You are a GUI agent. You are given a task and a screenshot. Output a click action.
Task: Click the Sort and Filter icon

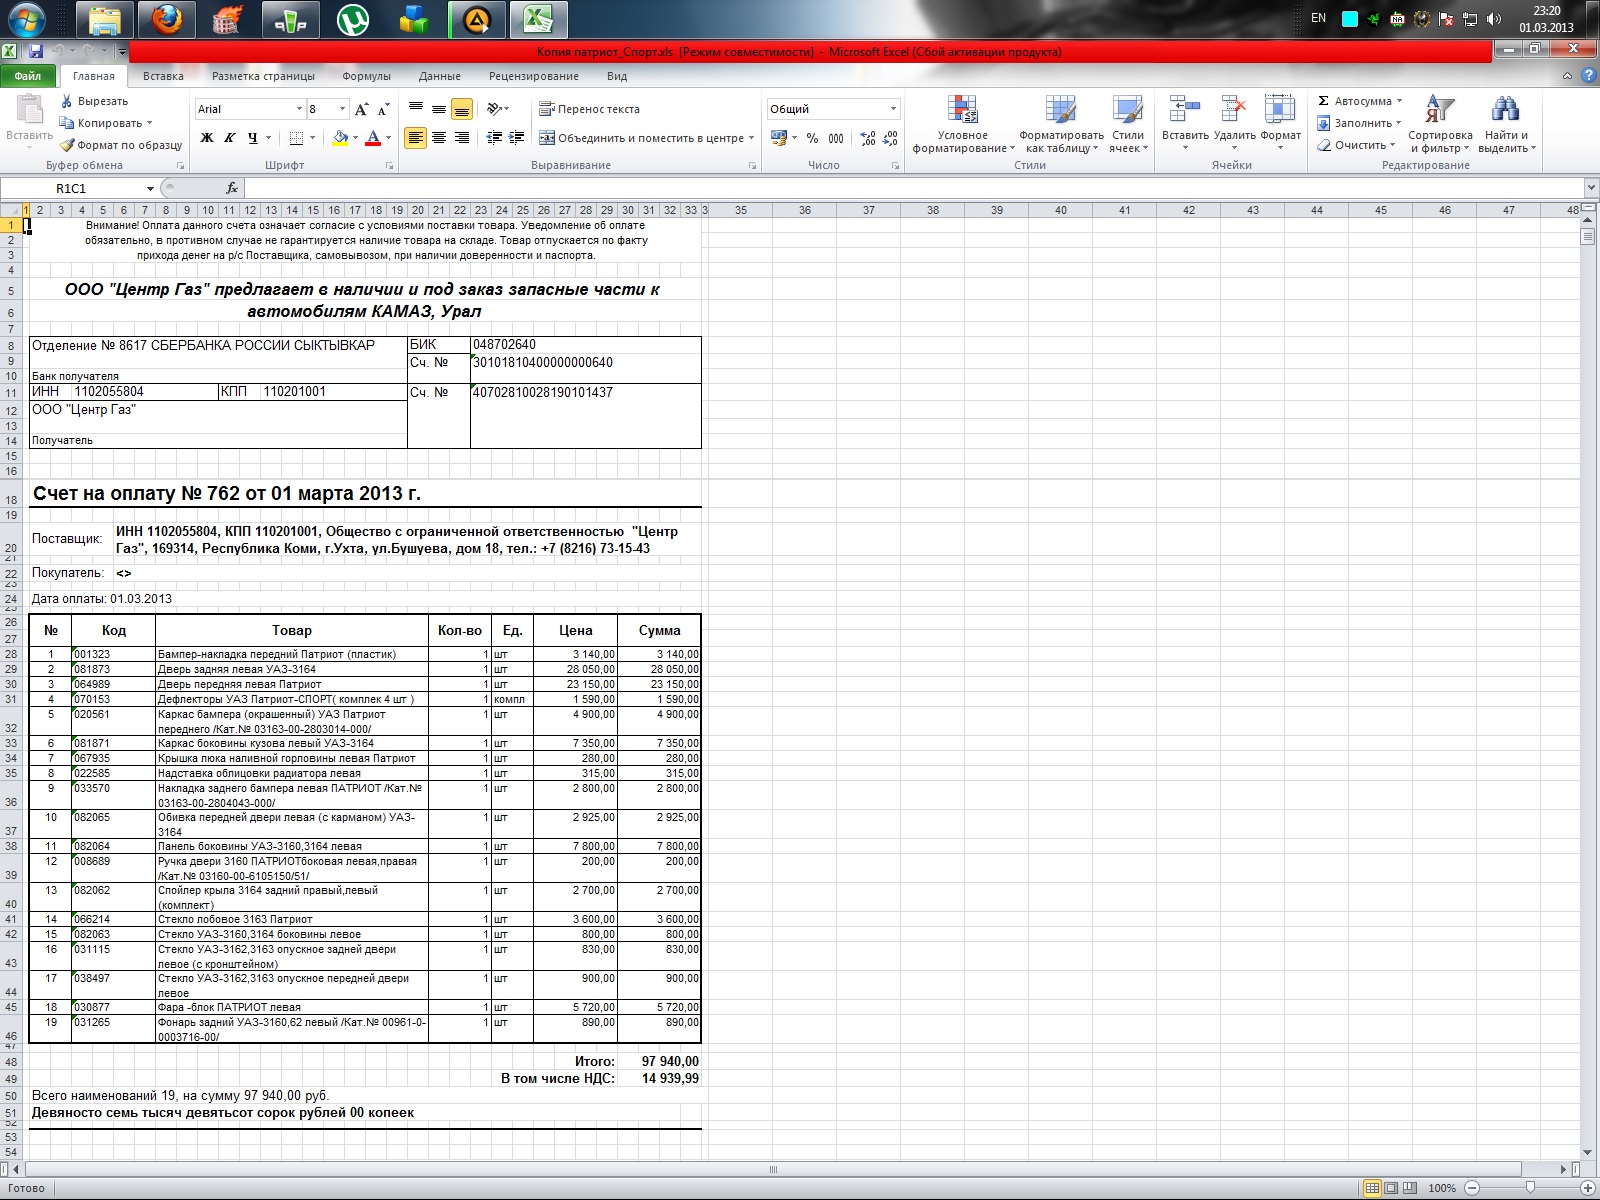tap(1439, 110)
